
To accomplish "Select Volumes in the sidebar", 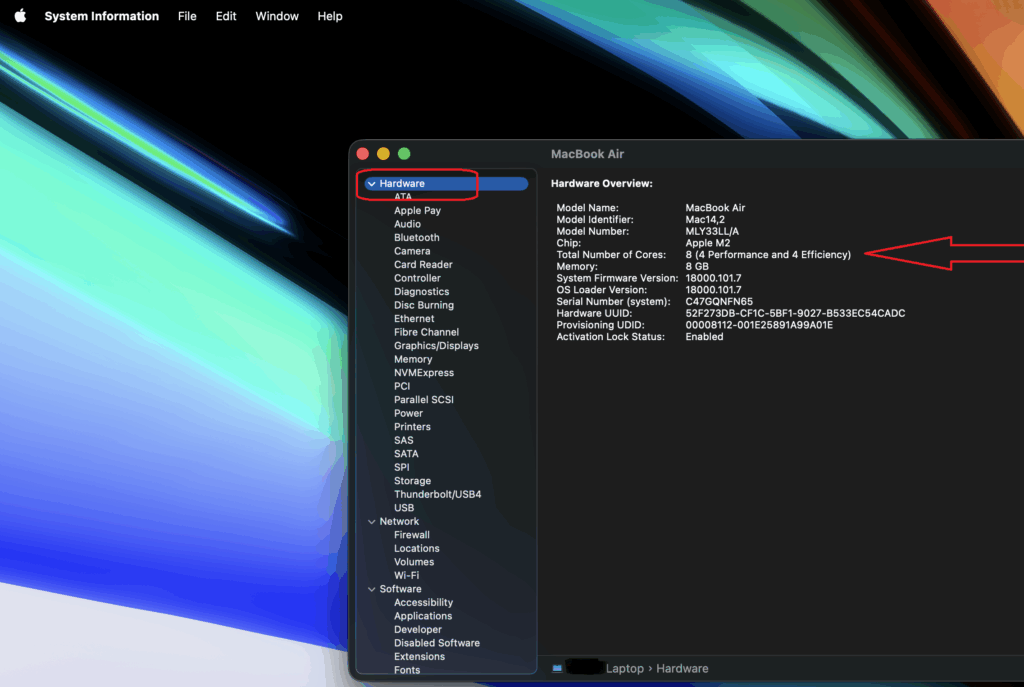I will point(414,562).
